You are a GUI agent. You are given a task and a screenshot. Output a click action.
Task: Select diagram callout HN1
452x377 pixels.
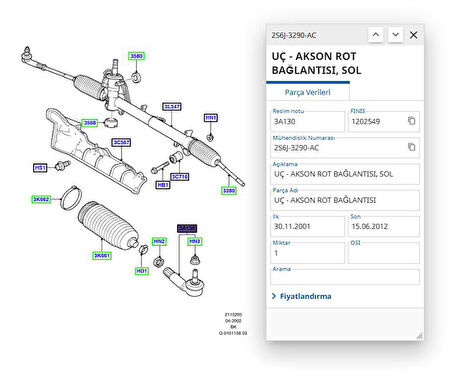coord(211,118)
